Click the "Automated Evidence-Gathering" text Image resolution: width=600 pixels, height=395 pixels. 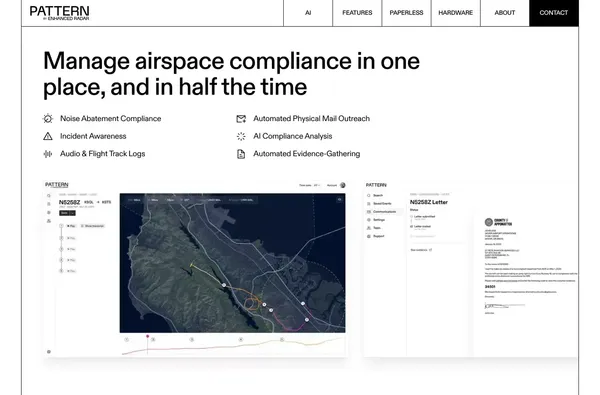307,154
